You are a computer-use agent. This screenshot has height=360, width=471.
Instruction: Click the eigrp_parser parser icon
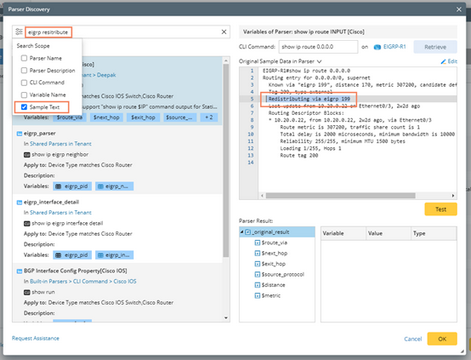pyautogui.click(x=19, y=134)
